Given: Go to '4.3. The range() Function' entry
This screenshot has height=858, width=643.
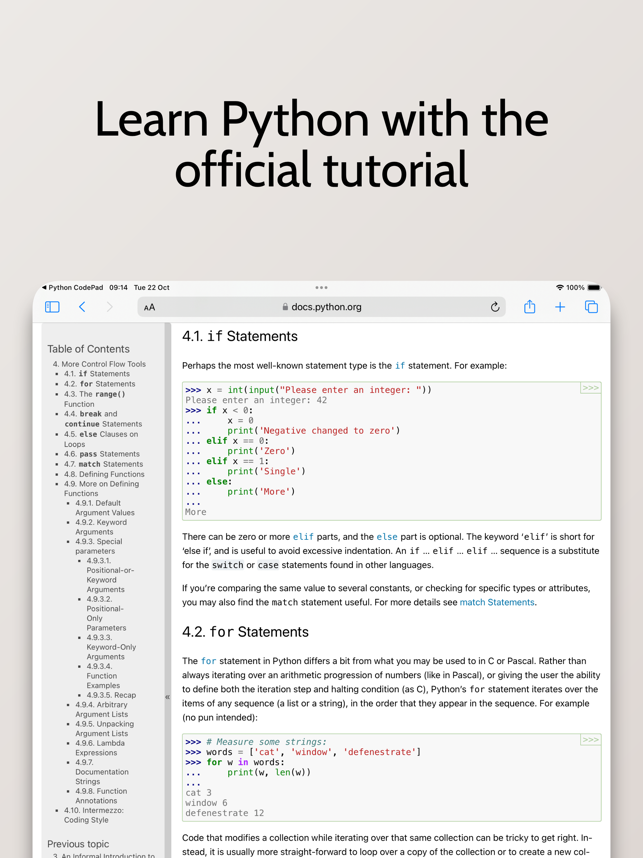Looking at the screenshot, I should [95, 399].
